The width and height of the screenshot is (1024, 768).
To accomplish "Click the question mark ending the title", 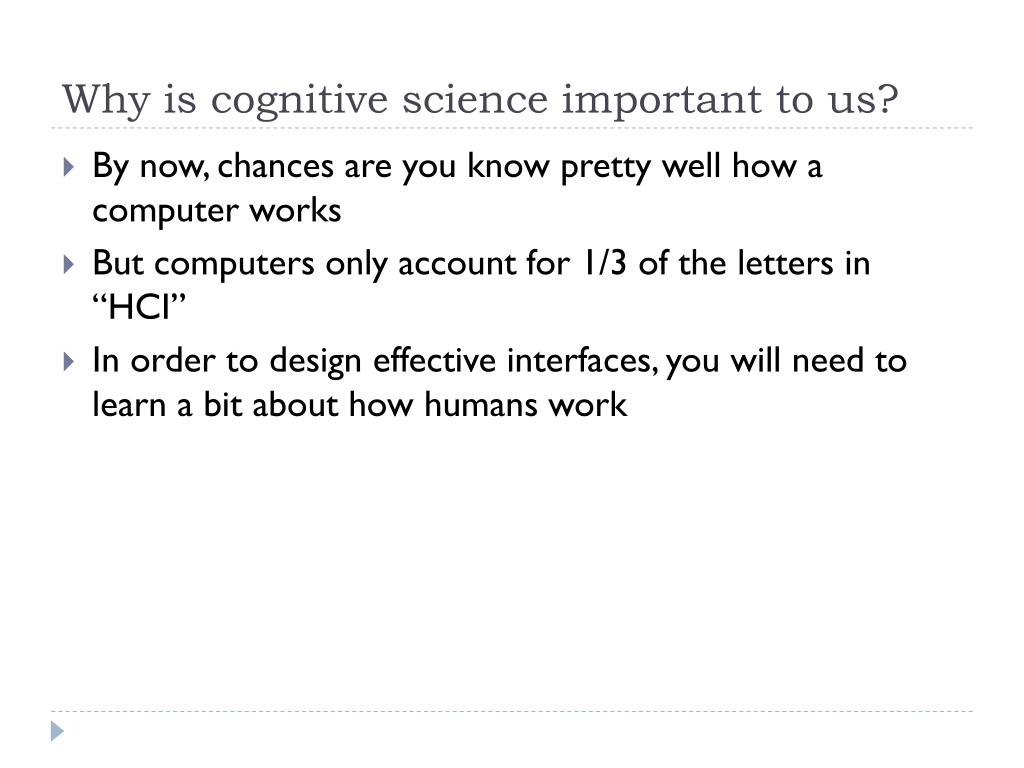I will (x=887, y=99).
